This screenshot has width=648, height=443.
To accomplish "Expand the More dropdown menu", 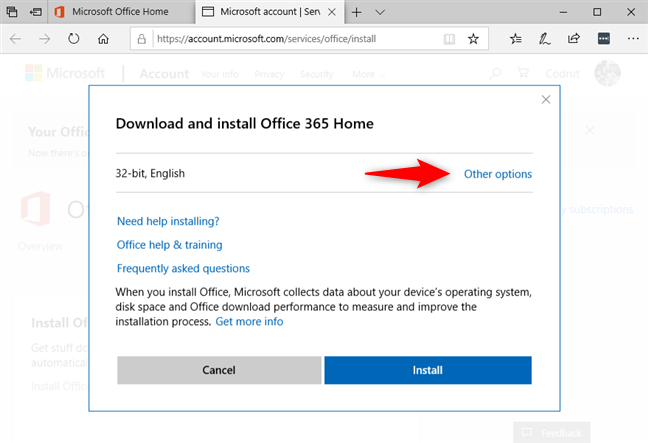I will pyautogui.click(x=369, y=74).
